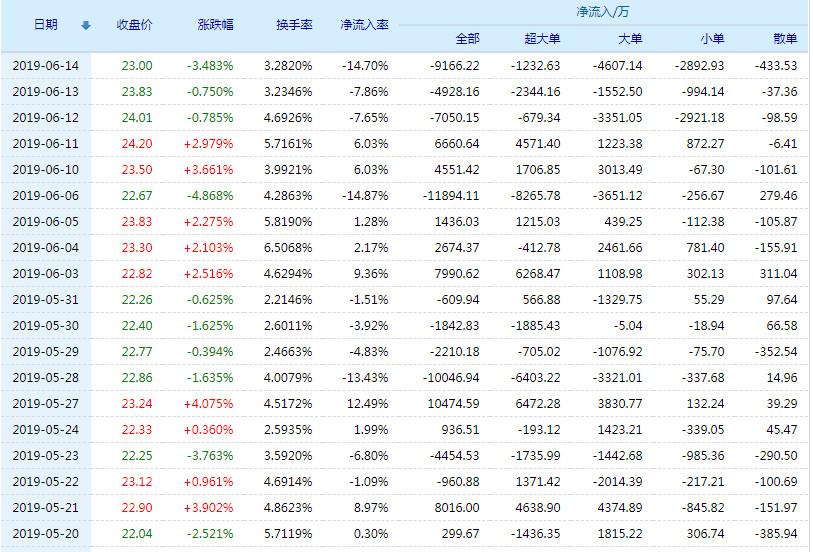Viewport: 813px width, 552px height.
Task: Click the 净流入率 column header
Action: click(x=364, y=25)
